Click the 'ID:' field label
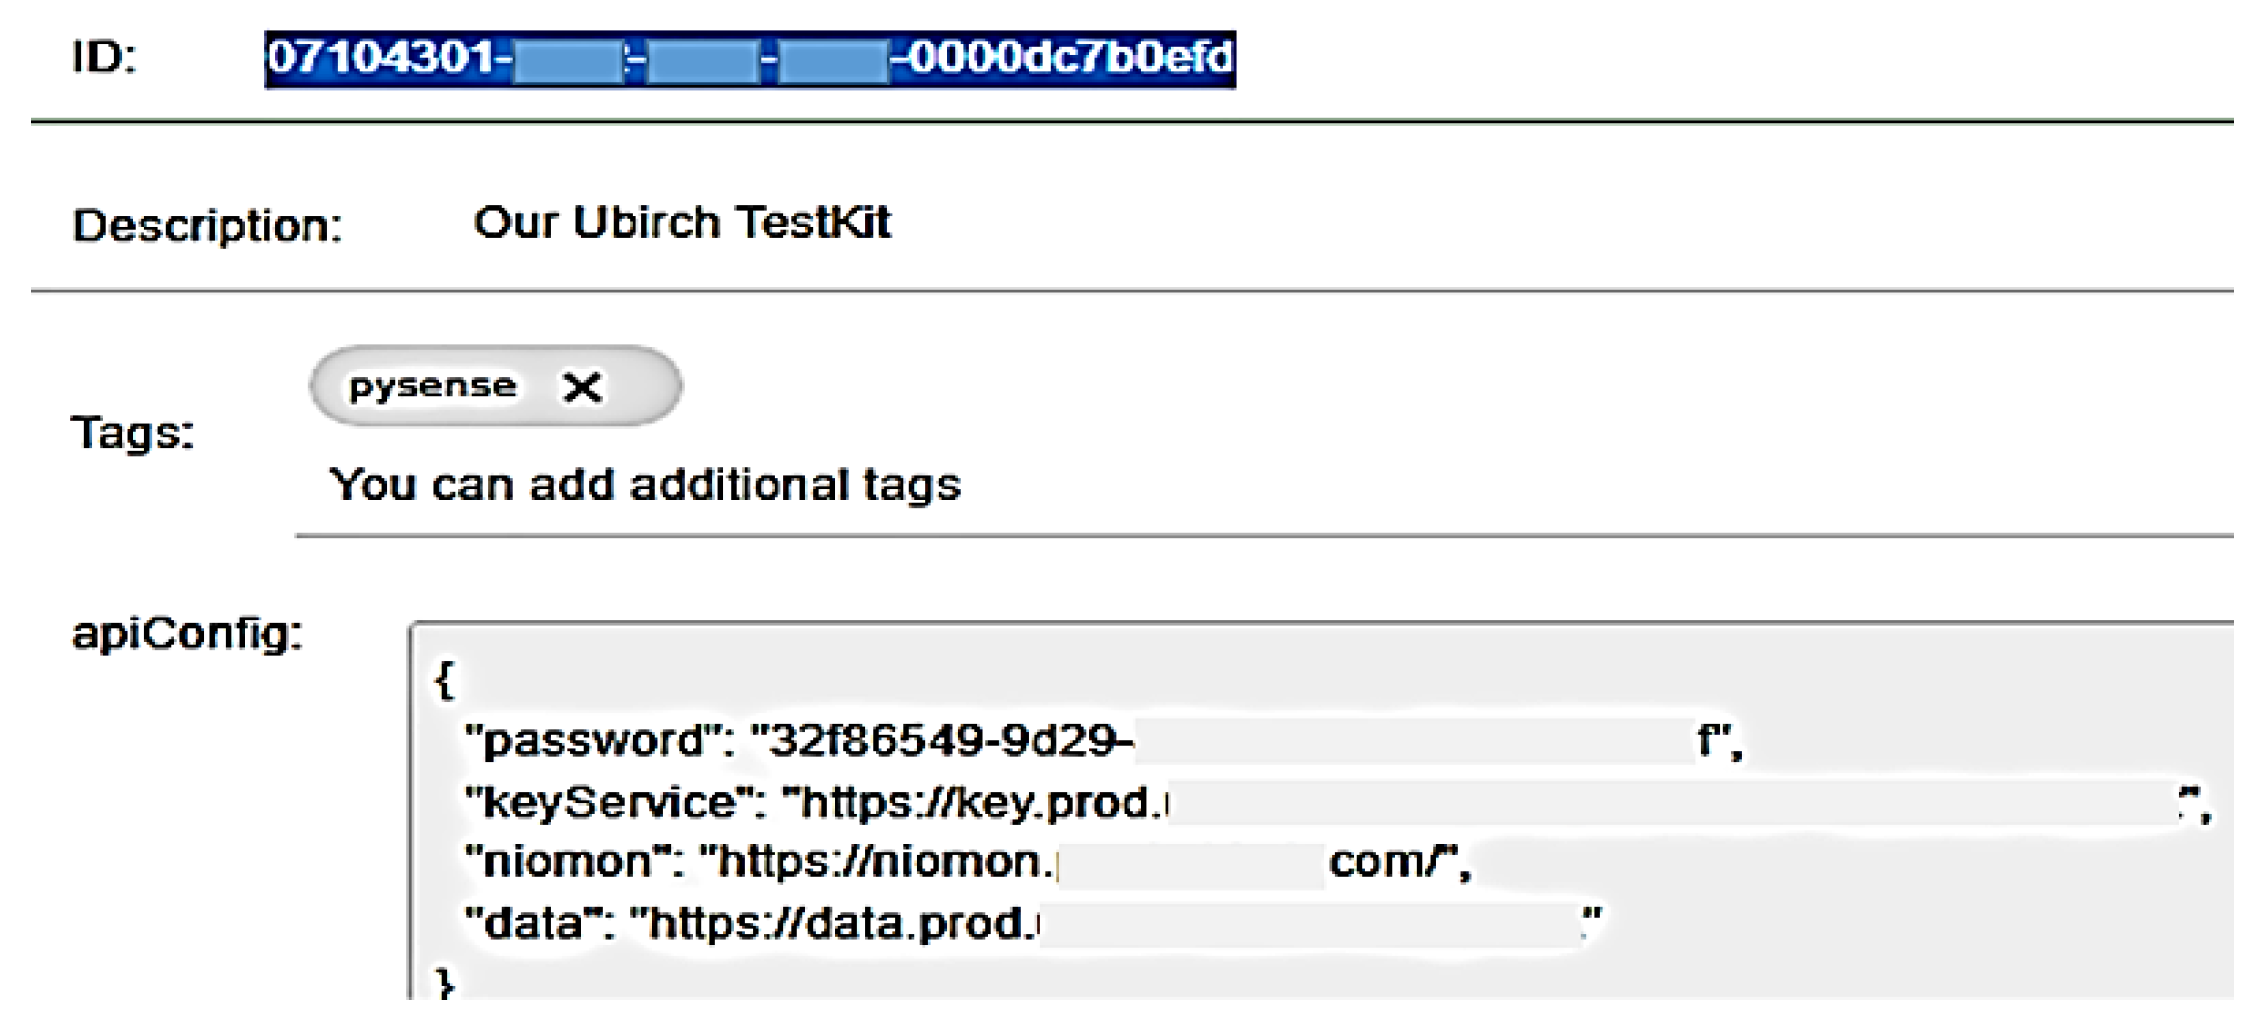Screen dimensions: 2255x1022 104,58
